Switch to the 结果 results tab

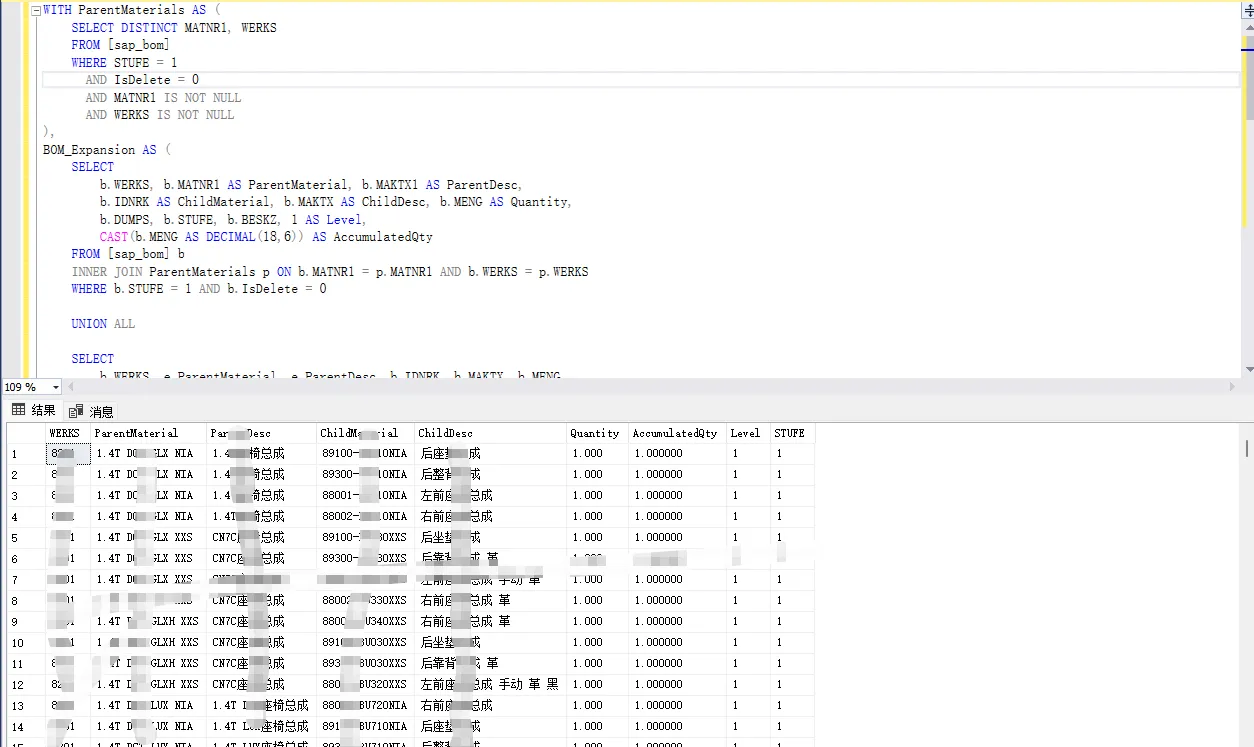point(34,410)
